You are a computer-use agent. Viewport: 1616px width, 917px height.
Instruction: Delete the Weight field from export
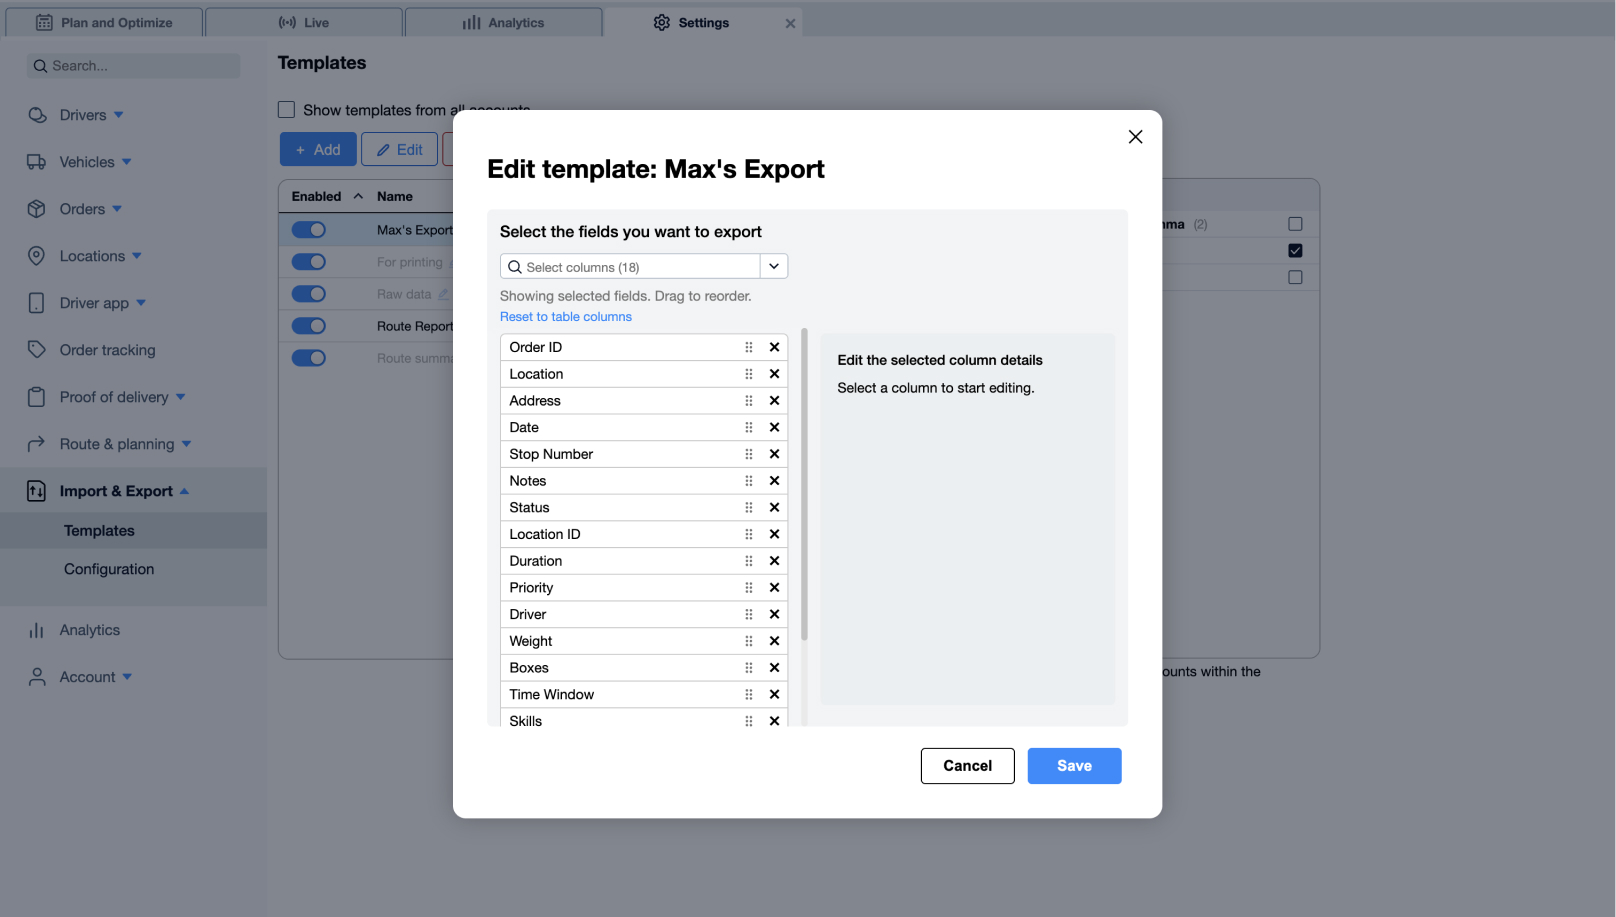pyautogui.click(x=774, y=641)
